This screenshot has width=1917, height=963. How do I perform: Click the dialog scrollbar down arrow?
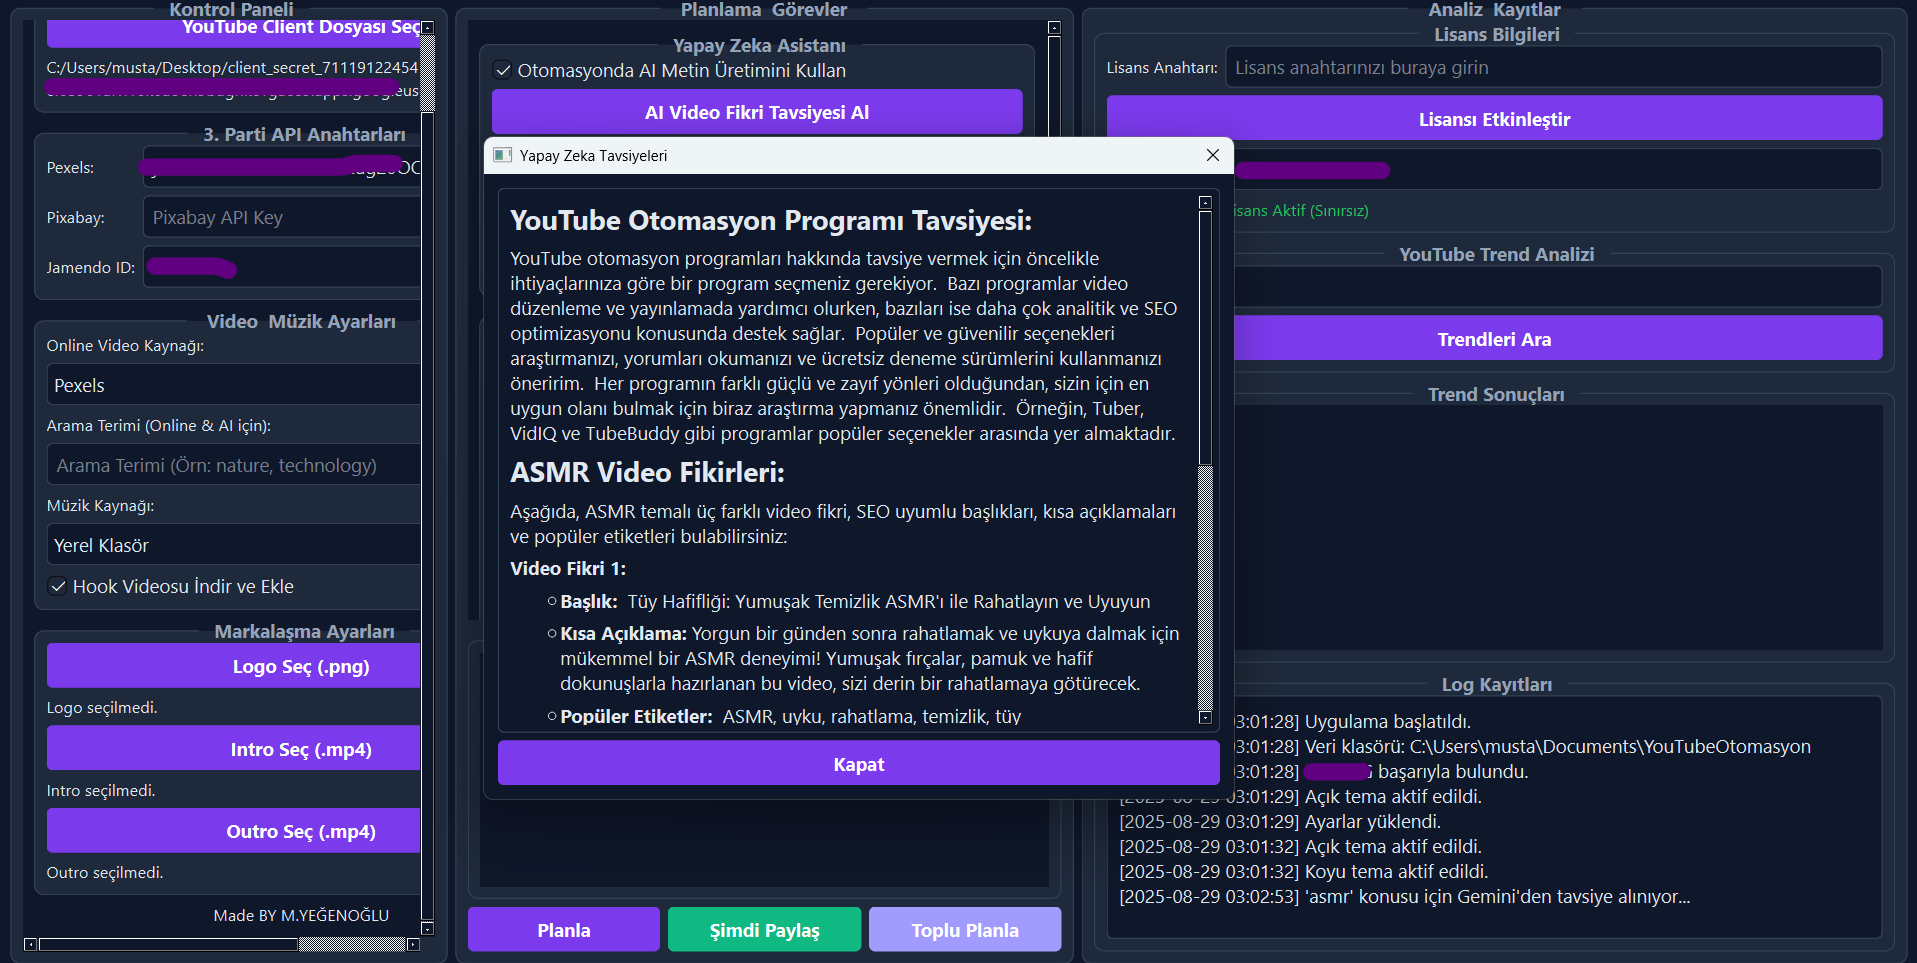[x=1205, y=717]
